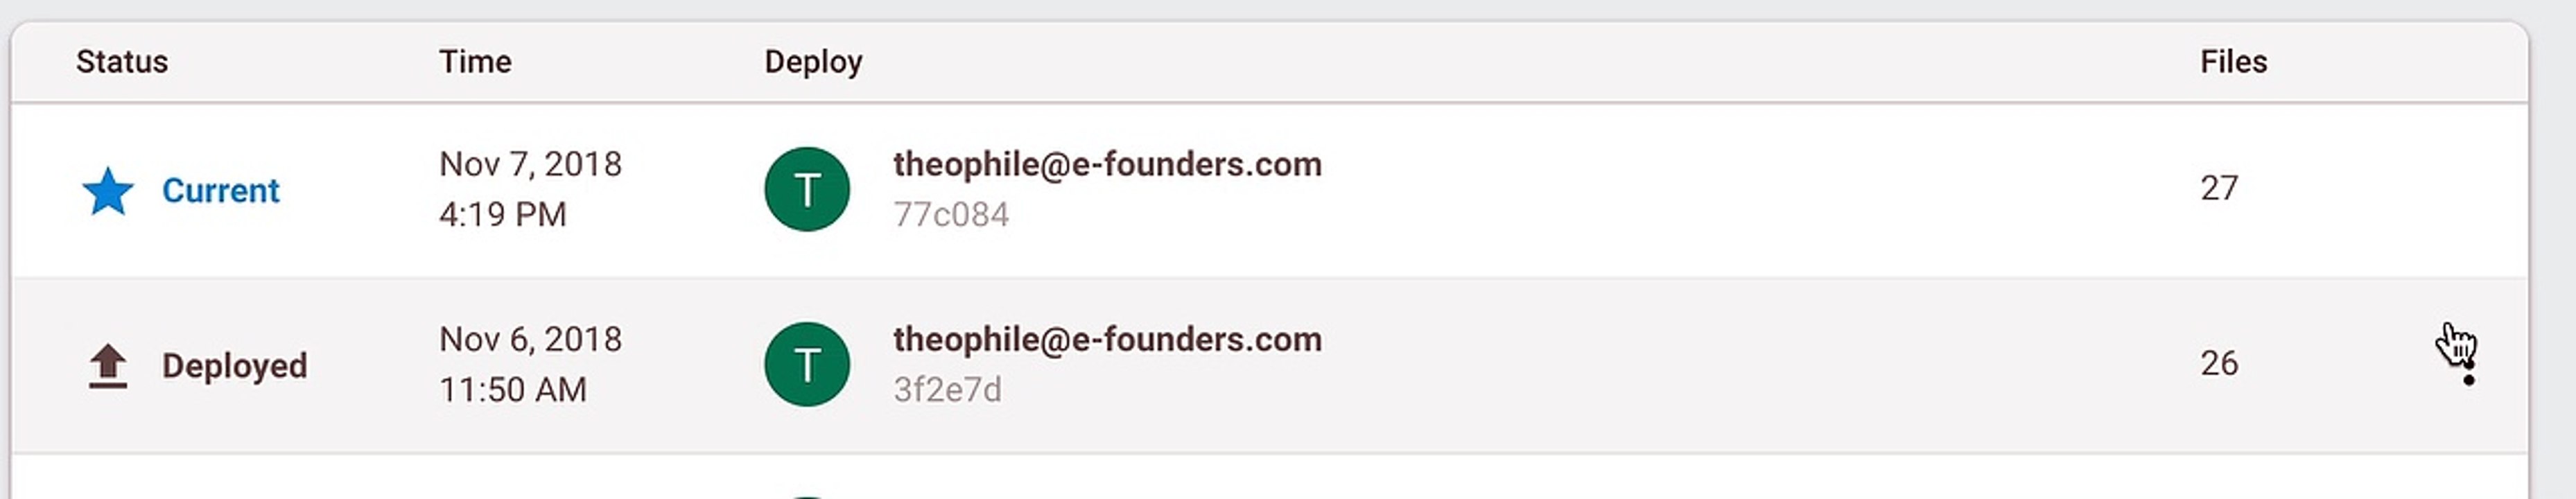
Task: Open the three-dot menu on the Deployed row
Action: pyautogui.click(x=2468, y=365)
